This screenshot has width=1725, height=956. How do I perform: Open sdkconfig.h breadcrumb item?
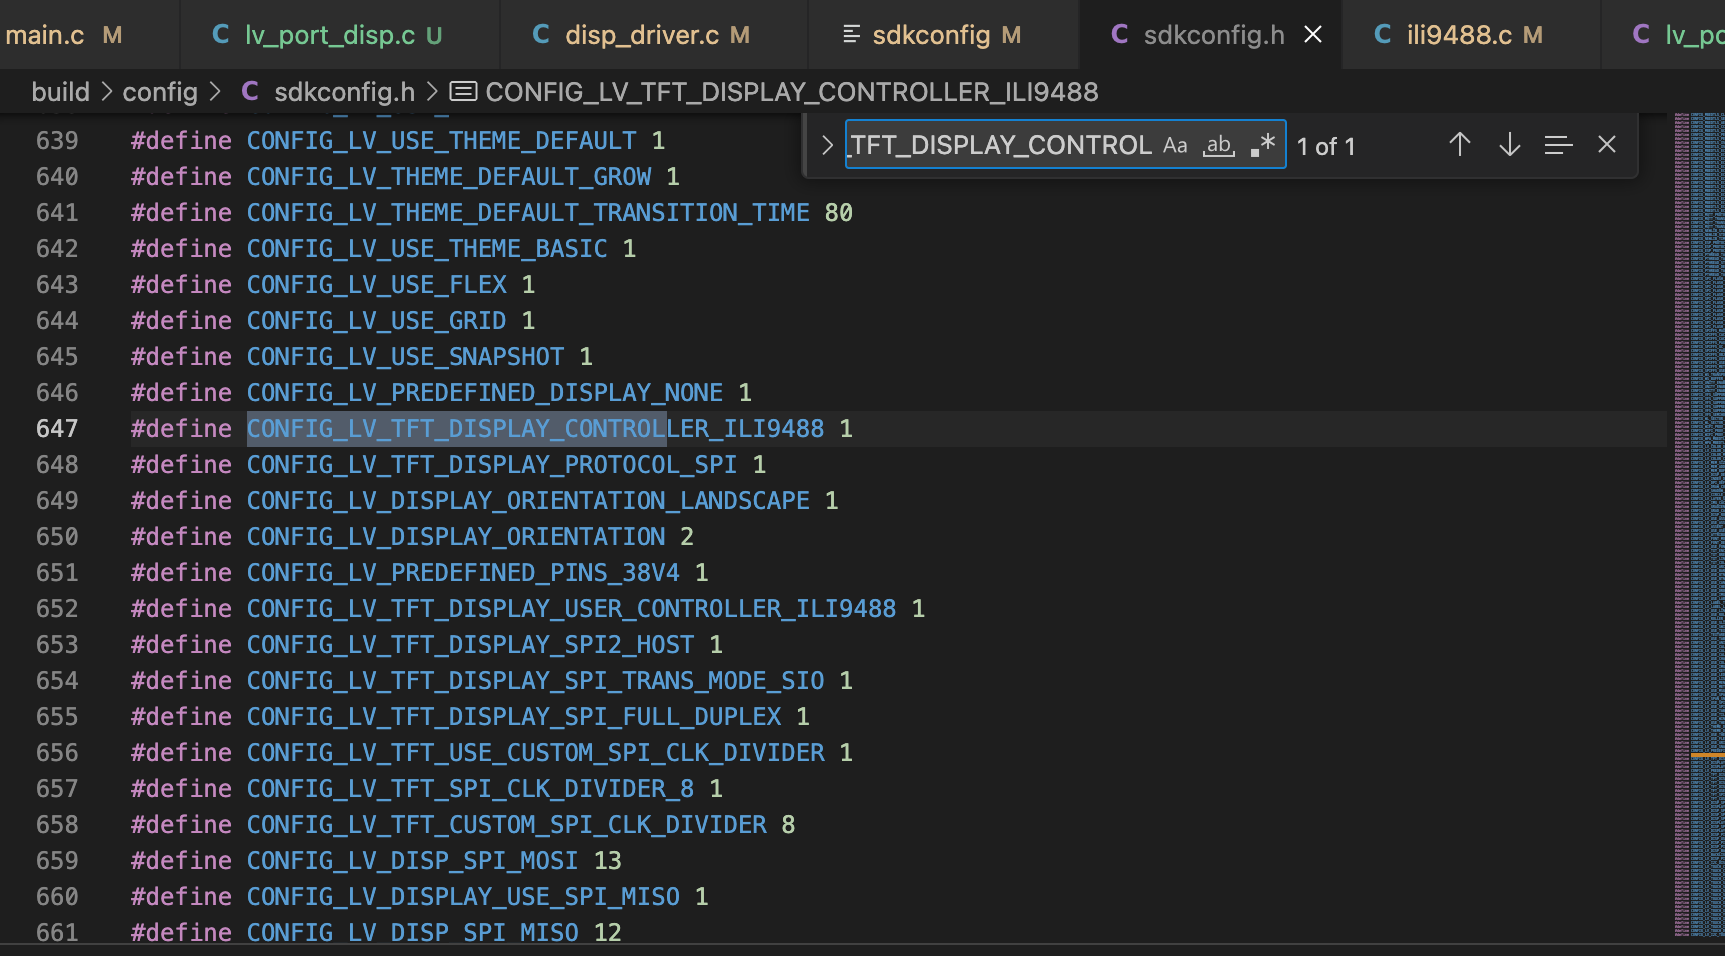pos(344,92)
